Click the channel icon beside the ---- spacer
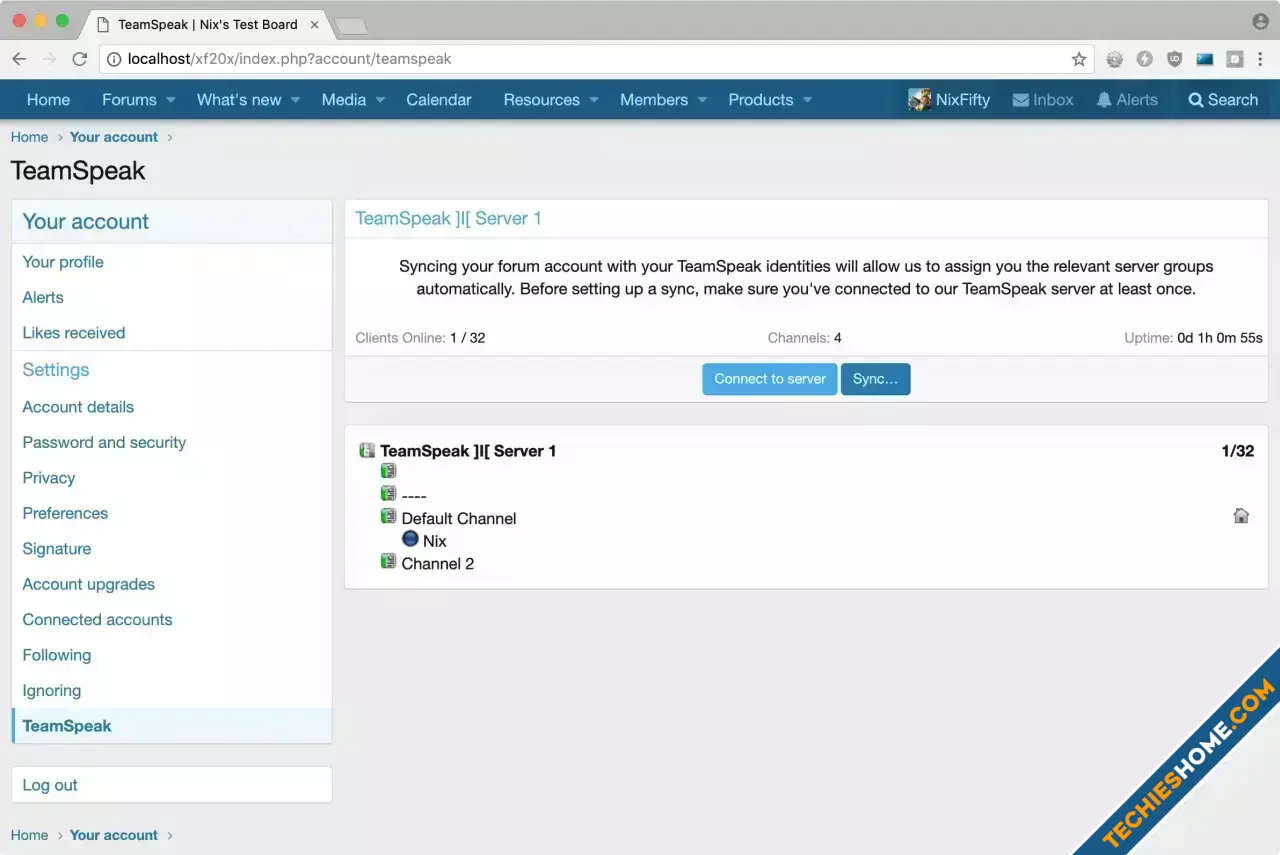1280x855 pixels. point(388,493)
